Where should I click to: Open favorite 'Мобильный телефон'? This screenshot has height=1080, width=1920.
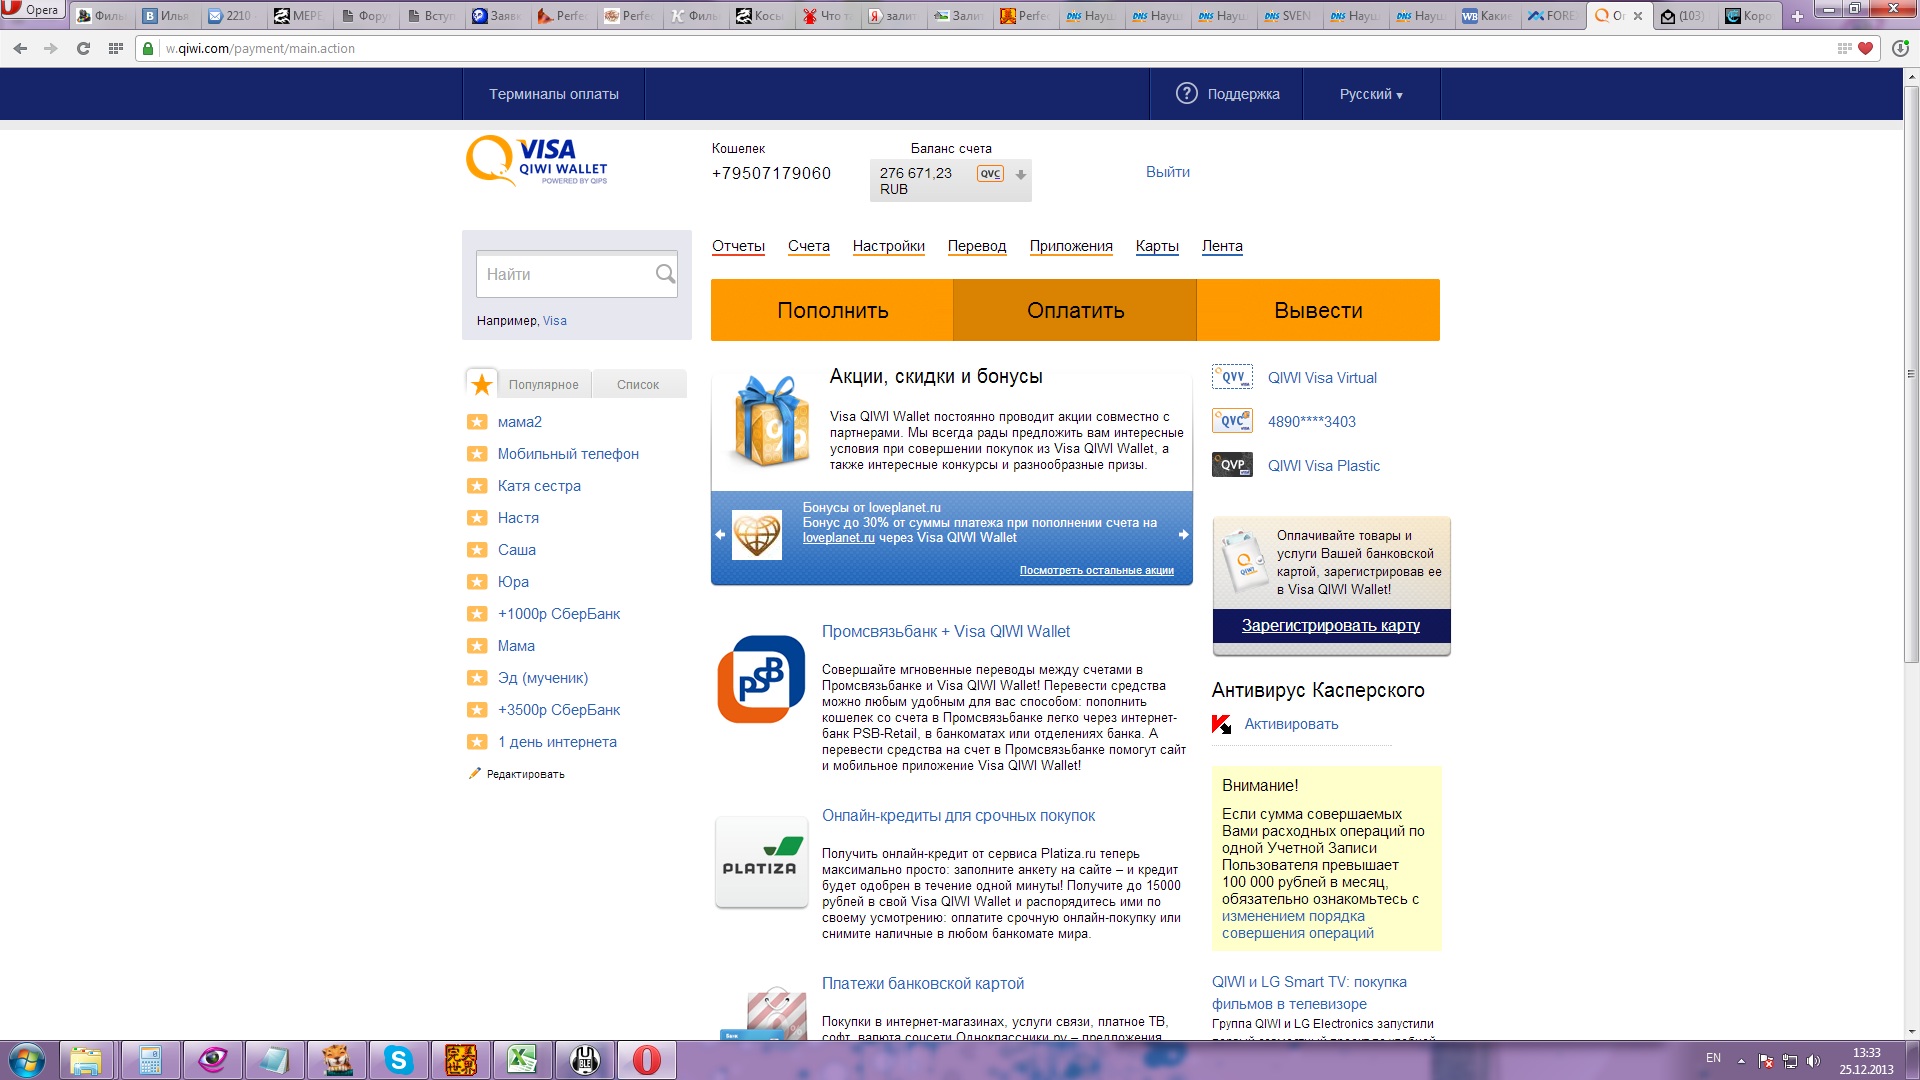coord(568,454)
